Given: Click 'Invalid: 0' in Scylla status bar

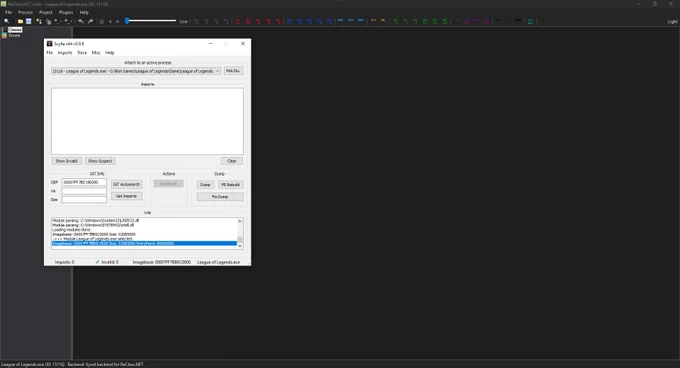Looking at the screenshot, I should pyautogui.click(x=110, y=262).
